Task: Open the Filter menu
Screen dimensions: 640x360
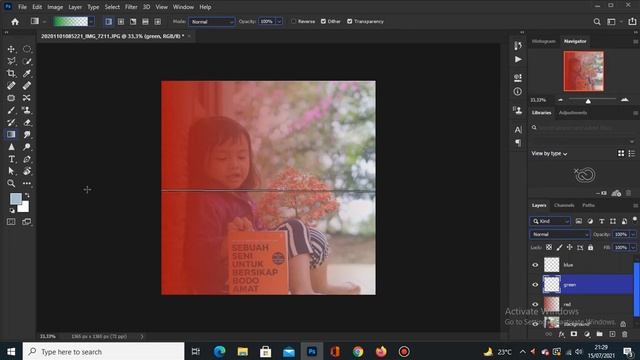Action: [131, 7]
